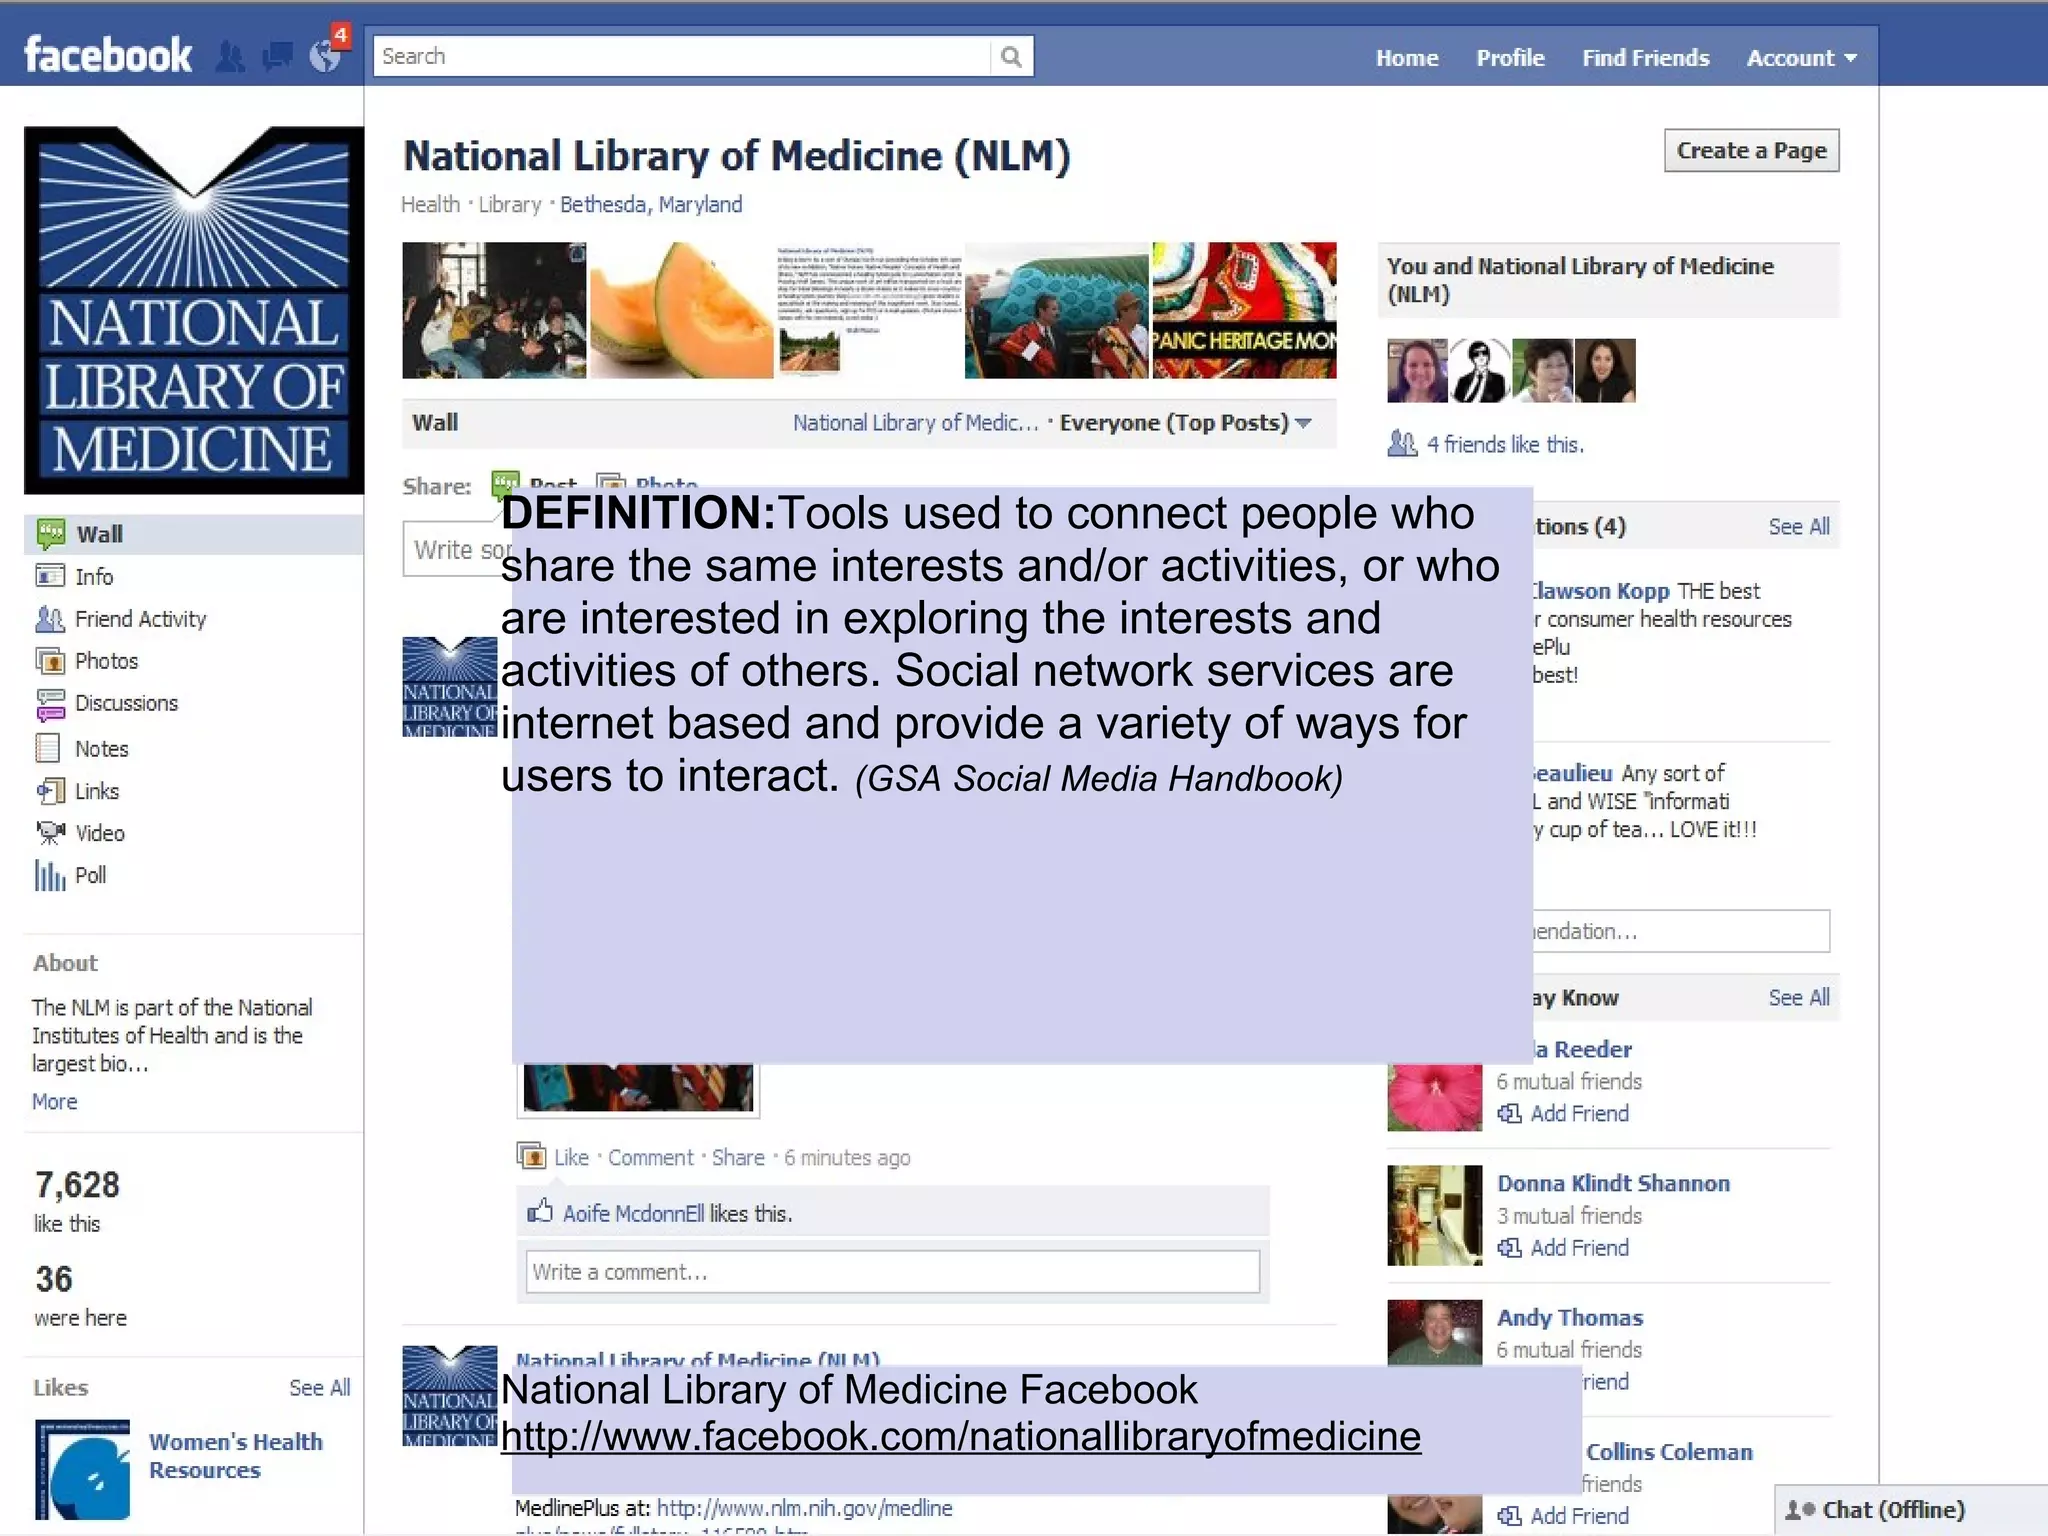Click Andy Thomas name link
This screenshot has height=1536, width=2048.
[x=1570, y=1317]
